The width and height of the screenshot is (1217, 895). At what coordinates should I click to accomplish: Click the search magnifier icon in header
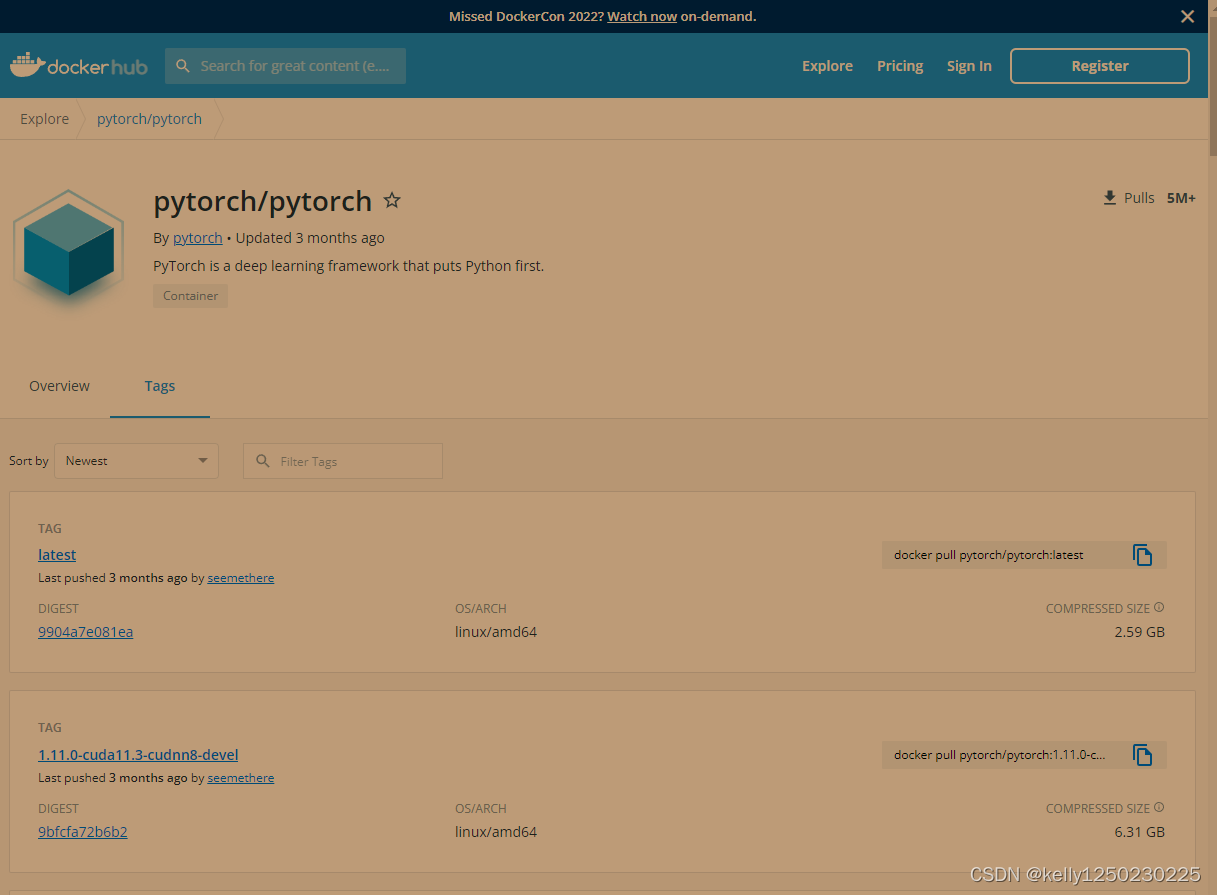[x=183, y=66]
